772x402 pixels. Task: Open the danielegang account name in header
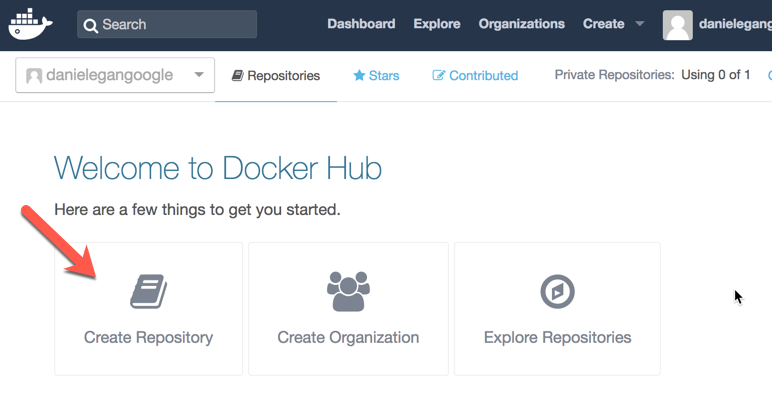click(735, 24)
